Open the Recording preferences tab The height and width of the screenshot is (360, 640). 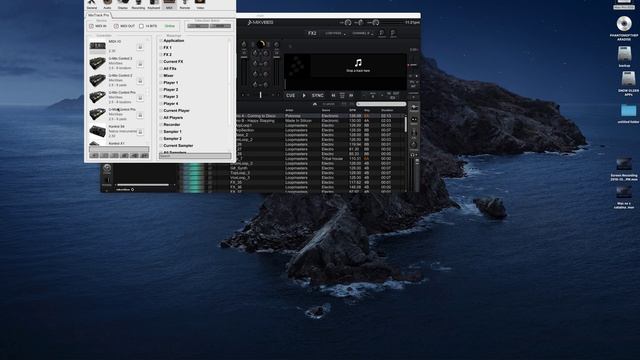click(138, 4)
